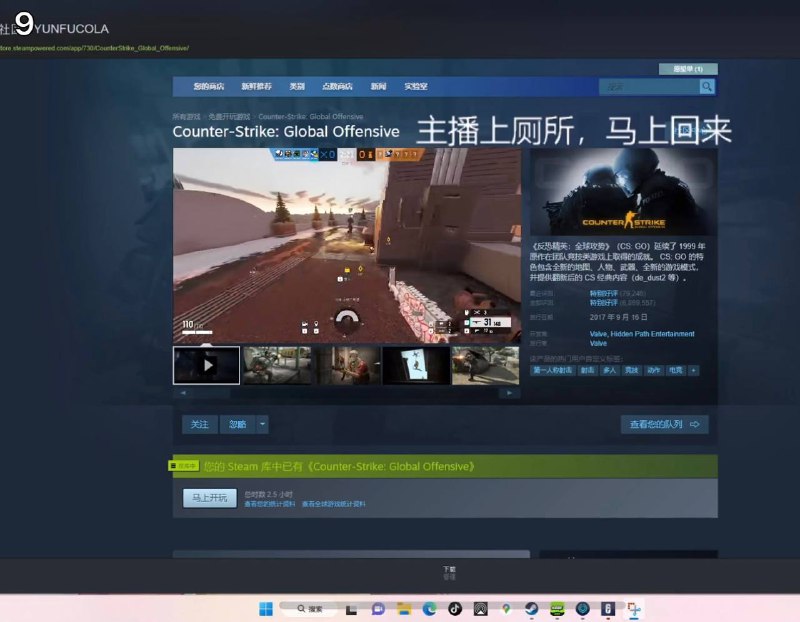Select the third screenshot thumbnail with red-clad figure
The height and width of the screenshot is (622, 800).
(347, 365)
